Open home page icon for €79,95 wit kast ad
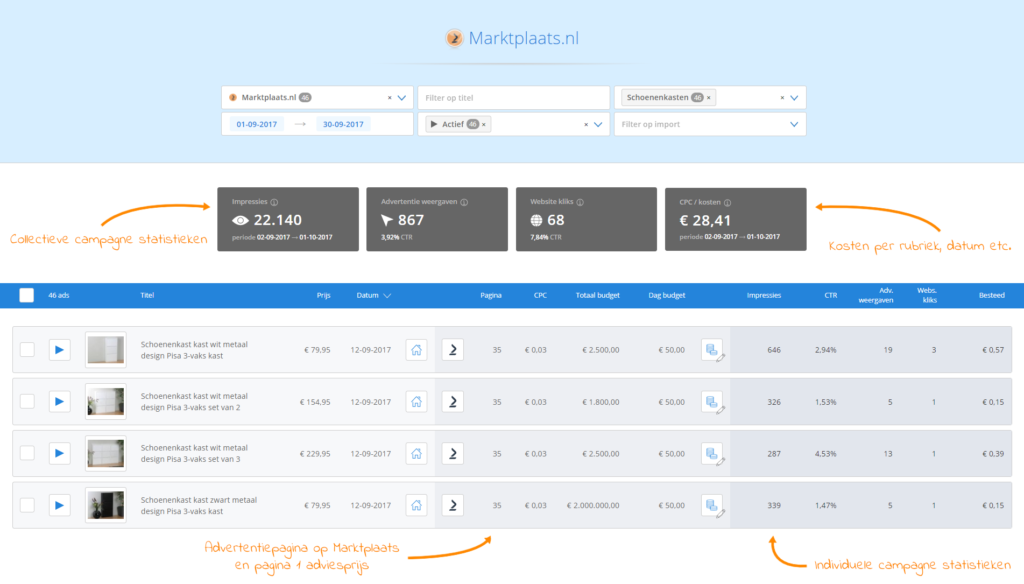 (x=416, y=349)
